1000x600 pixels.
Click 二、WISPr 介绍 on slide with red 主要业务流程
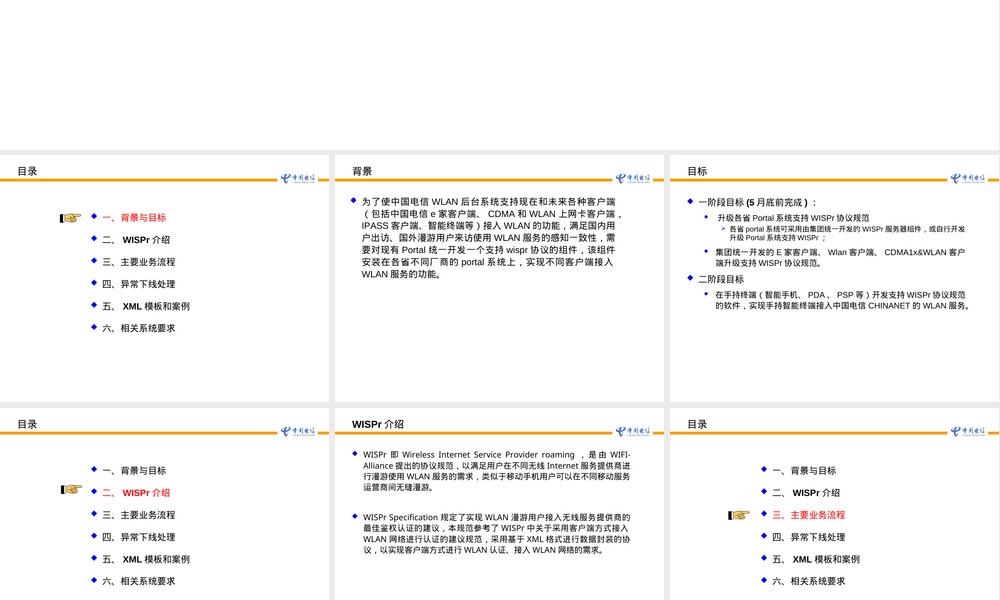805,493
